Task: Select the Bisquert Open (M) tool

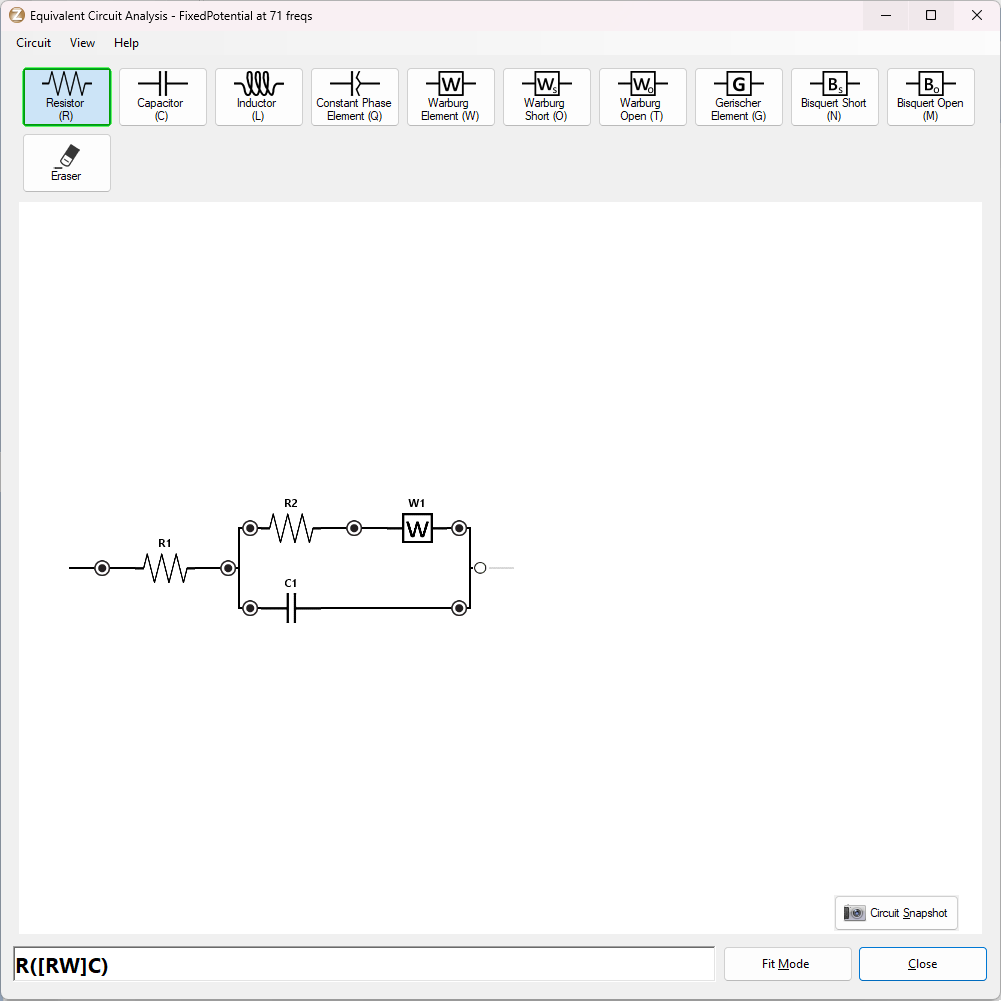Action: [x=931, y=97]
